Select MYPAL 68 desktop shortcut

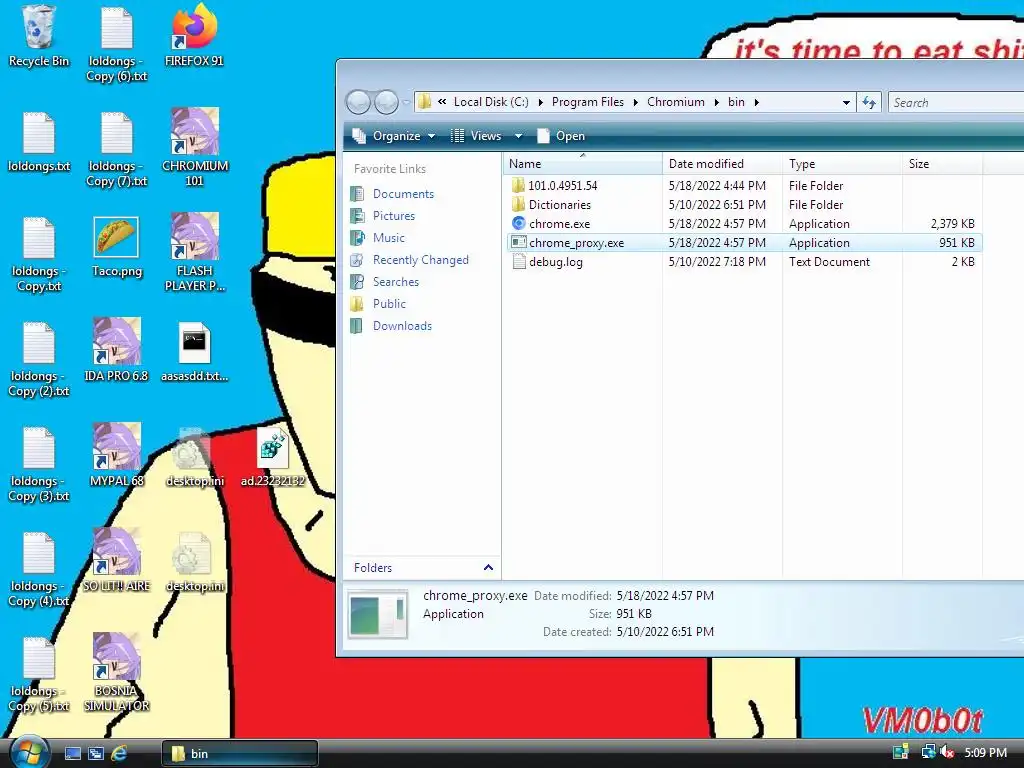click(116, 455)
